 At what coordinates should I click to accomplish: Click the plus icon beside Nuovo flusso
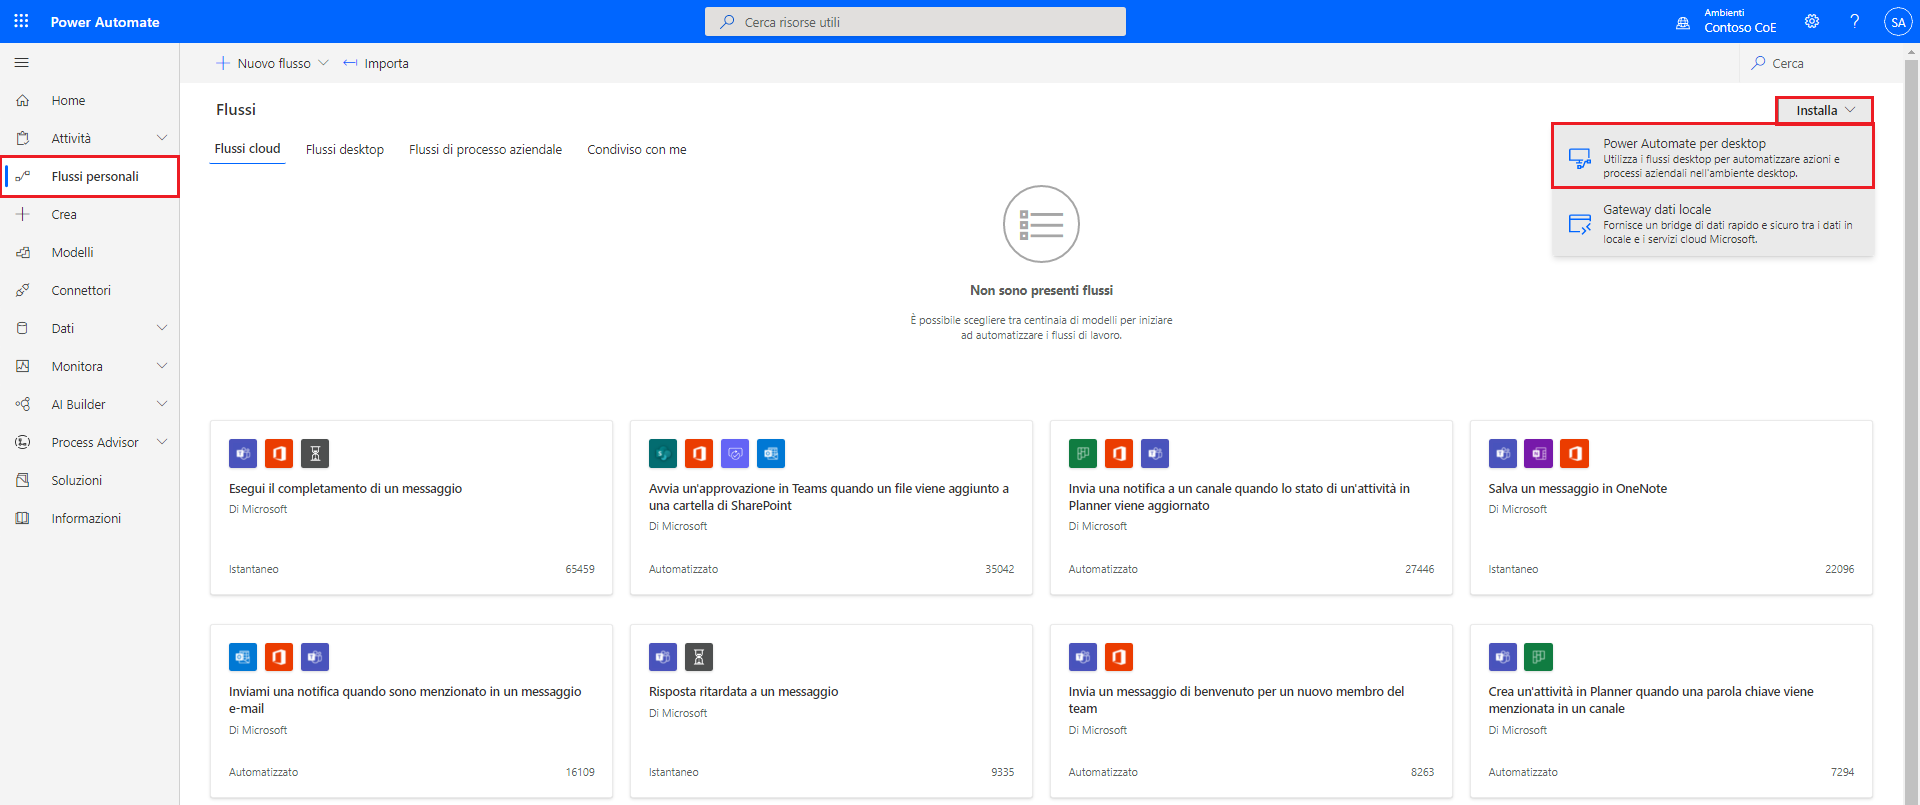pyautogui.click(x=223, y=63)
